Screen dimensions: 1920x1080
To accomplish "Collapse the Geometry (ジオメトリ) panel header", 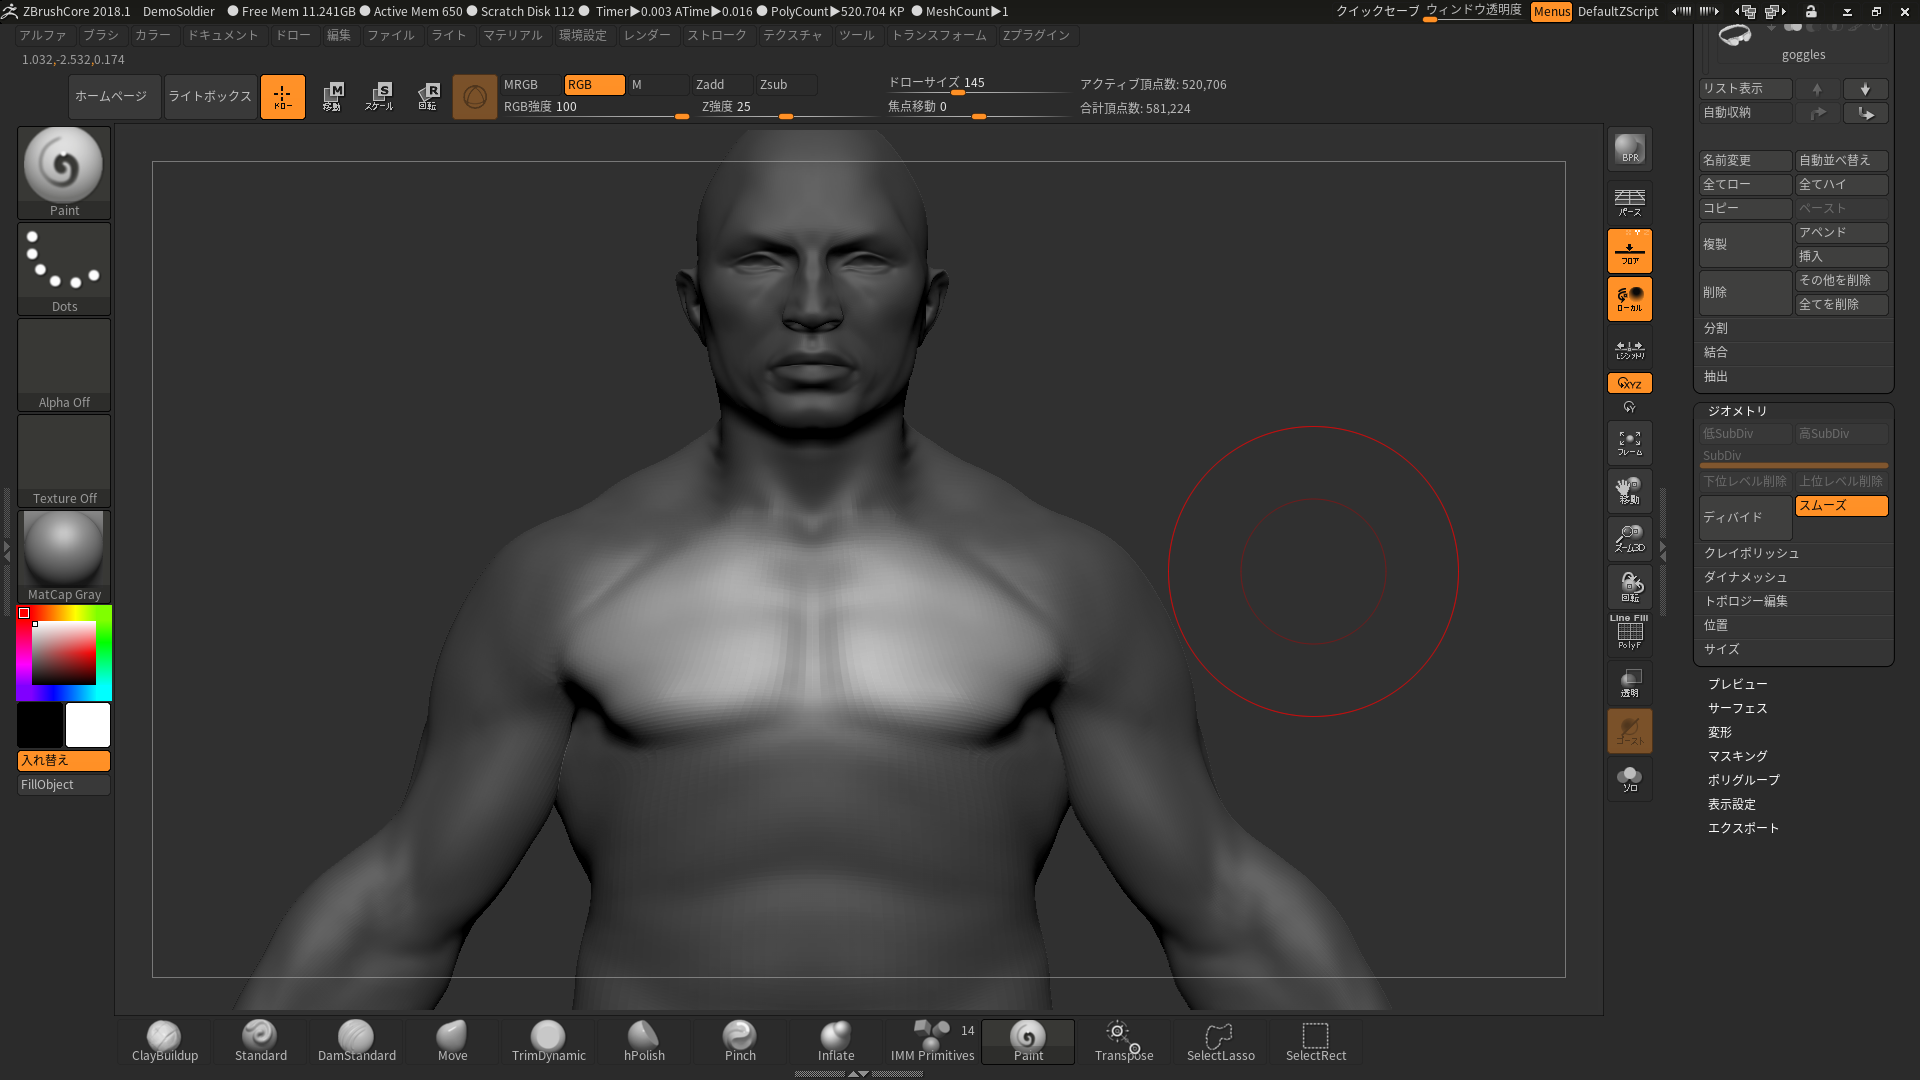I will click(x=1738, y=411).
